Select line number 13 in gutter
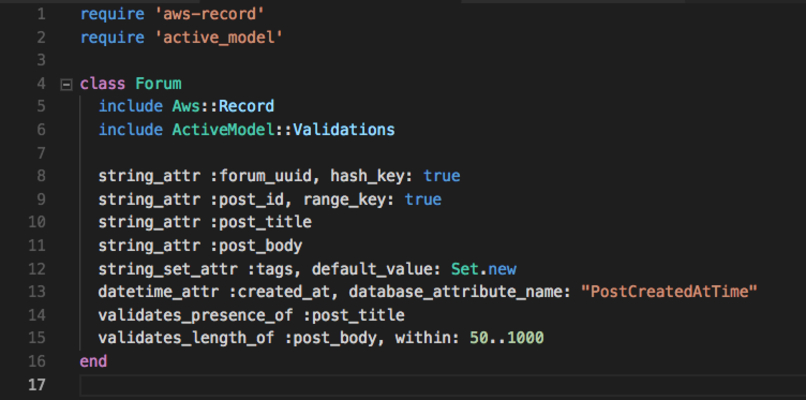 point(36,292)
